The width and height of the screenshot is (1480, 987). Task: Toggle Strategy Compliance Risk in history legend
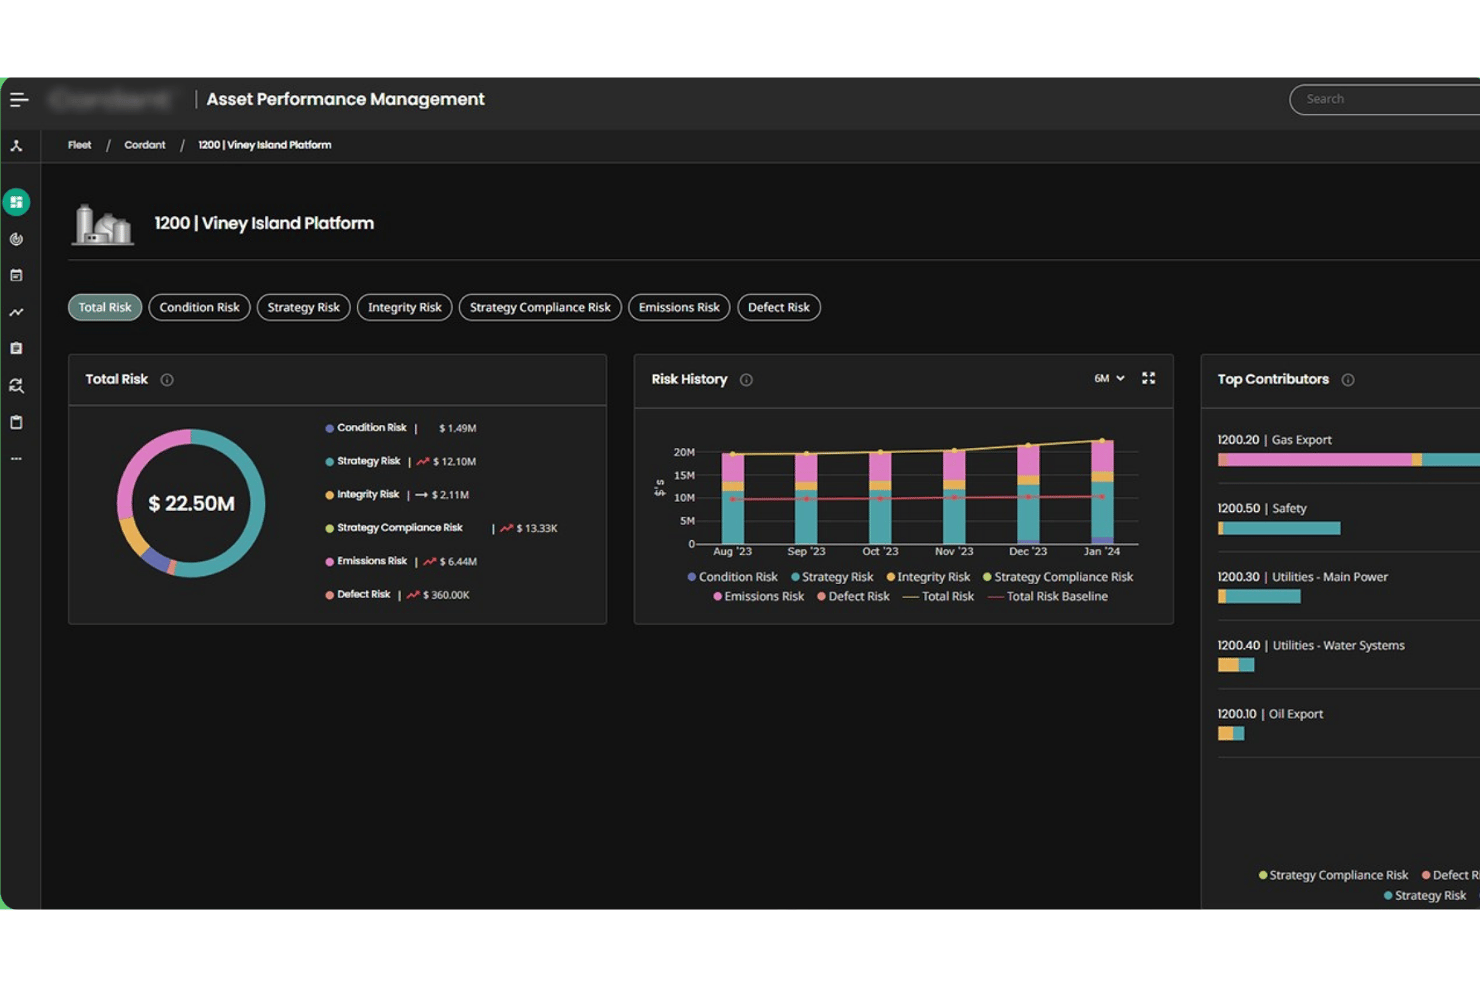point(1058,577)
